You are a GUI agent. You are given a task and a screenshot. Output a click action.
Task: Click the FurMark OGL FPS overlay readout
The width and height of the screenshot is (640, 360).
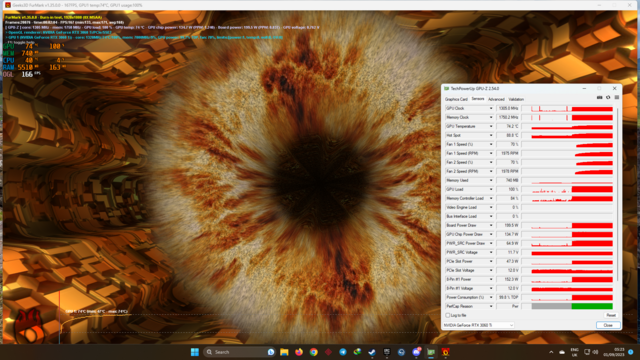pyautogui.click(x=22, y=74)
